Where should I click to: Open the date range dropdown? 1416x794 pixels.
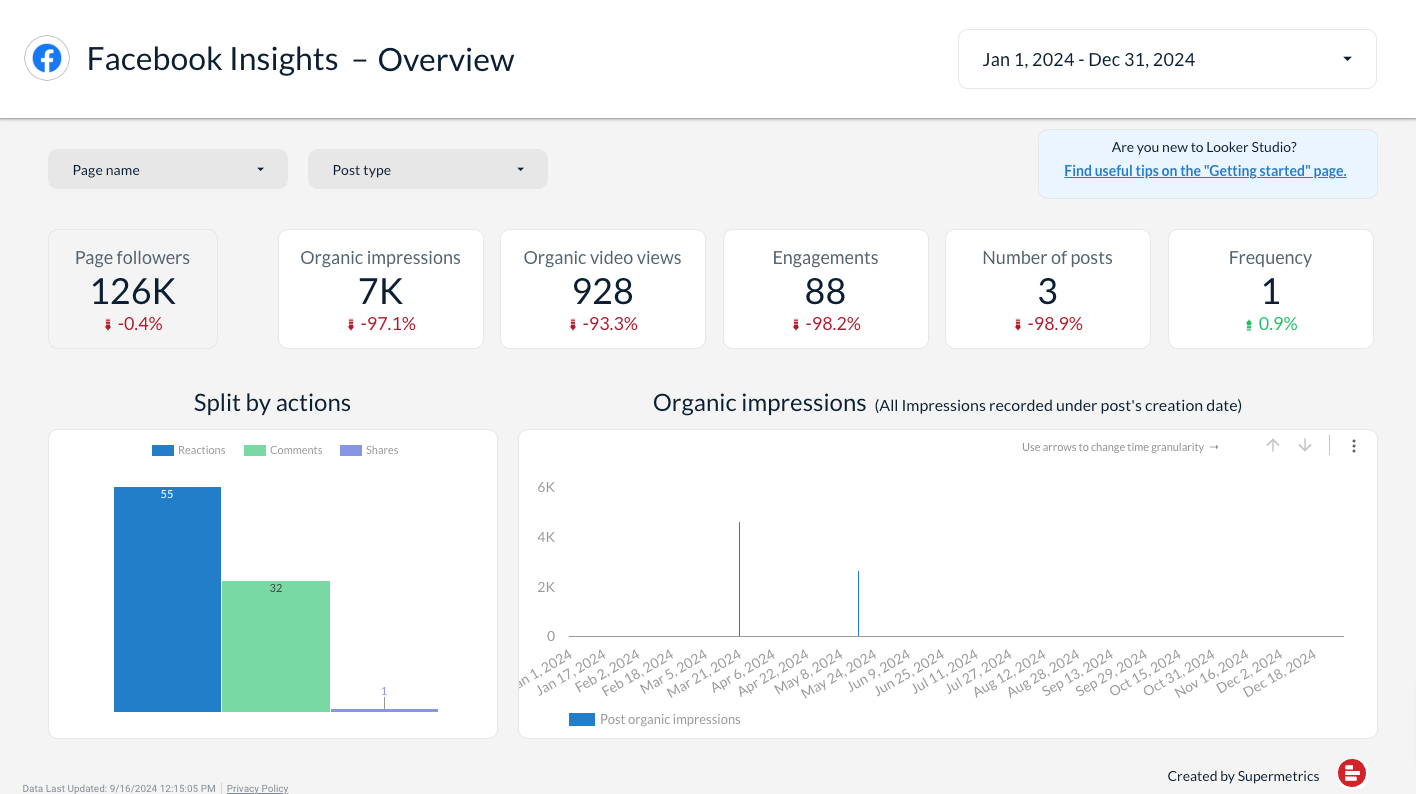pos(1166,59)
